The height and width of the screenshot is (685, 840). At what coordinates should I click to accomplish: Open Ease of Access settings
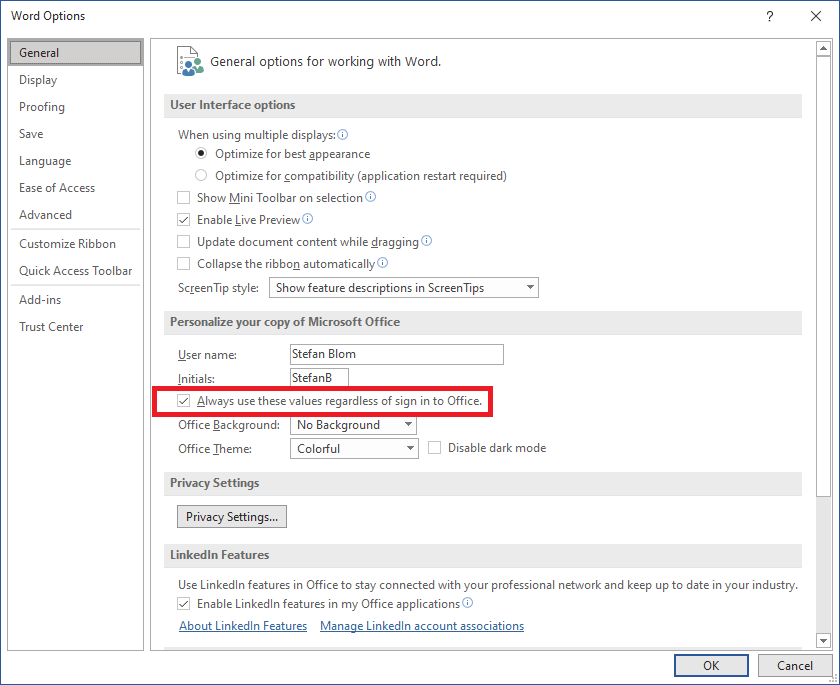[76, 187]
